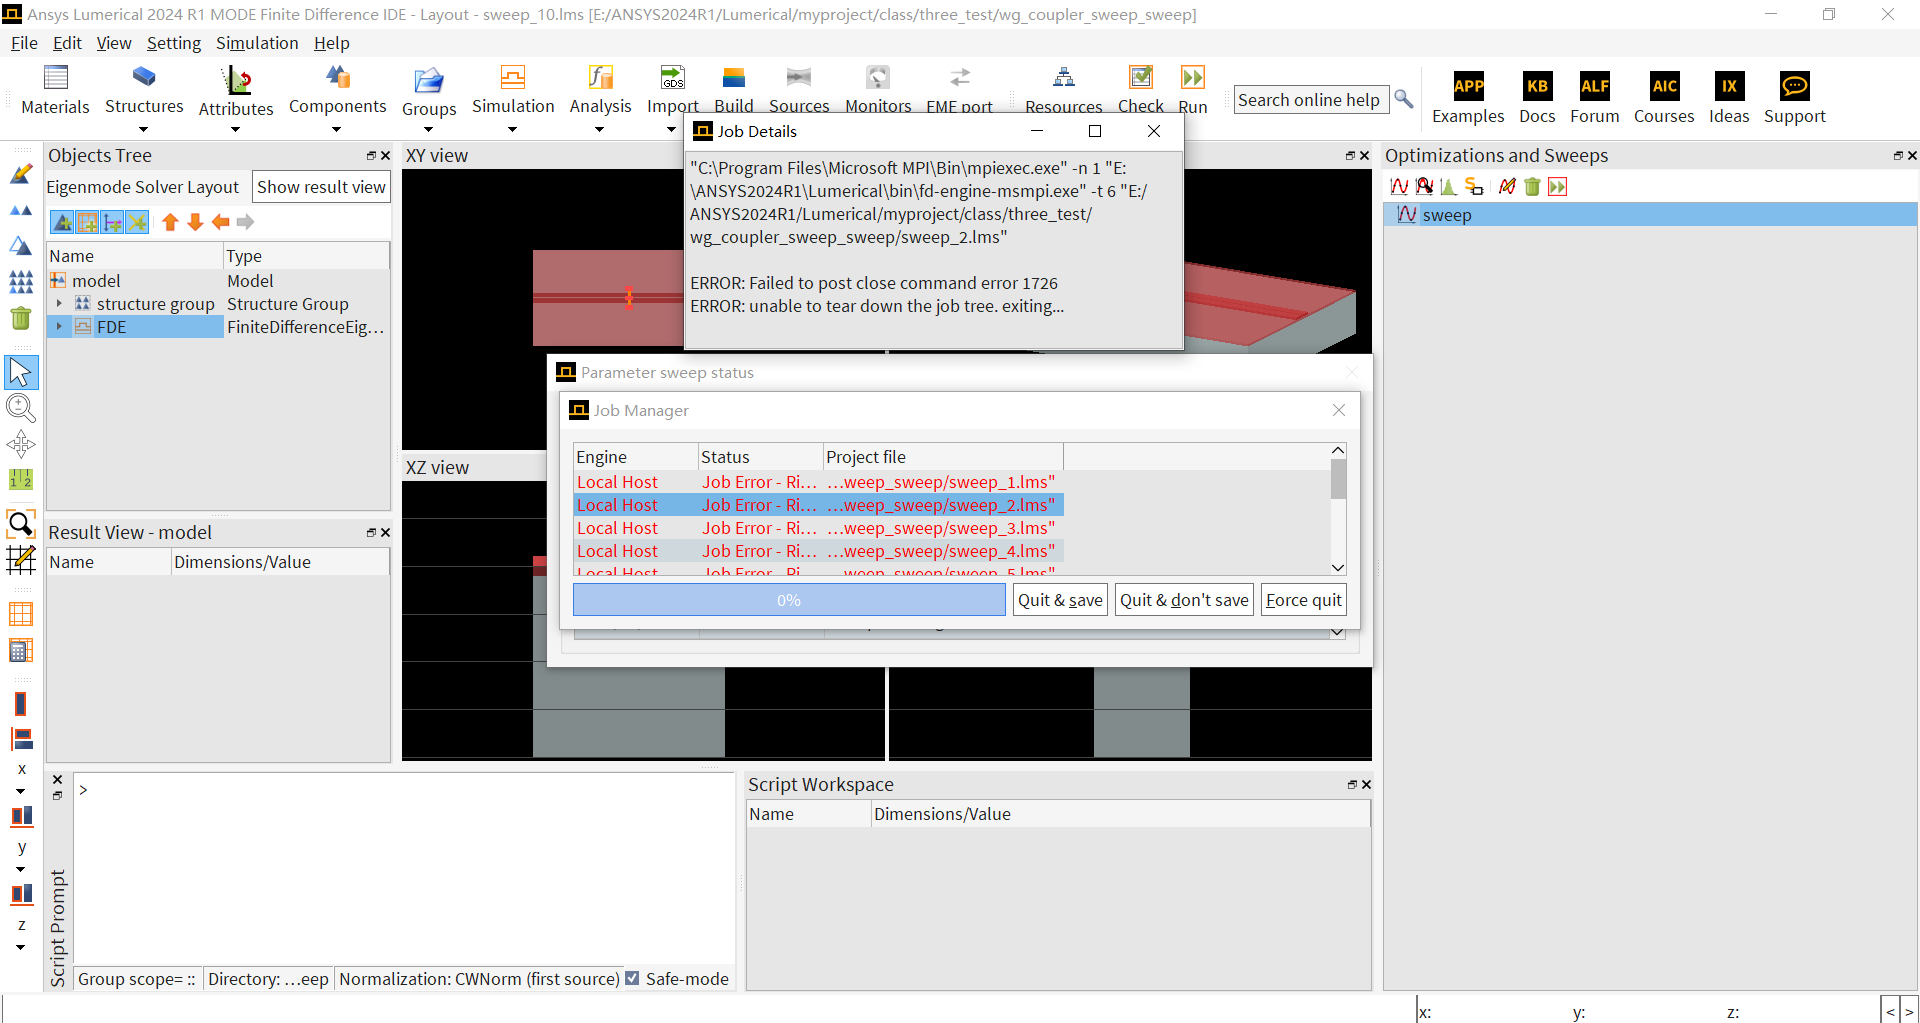Viewport: 1920px width, 1023px height.
Task: Click the Groups toolbar icon
Action: click(429, 80)
